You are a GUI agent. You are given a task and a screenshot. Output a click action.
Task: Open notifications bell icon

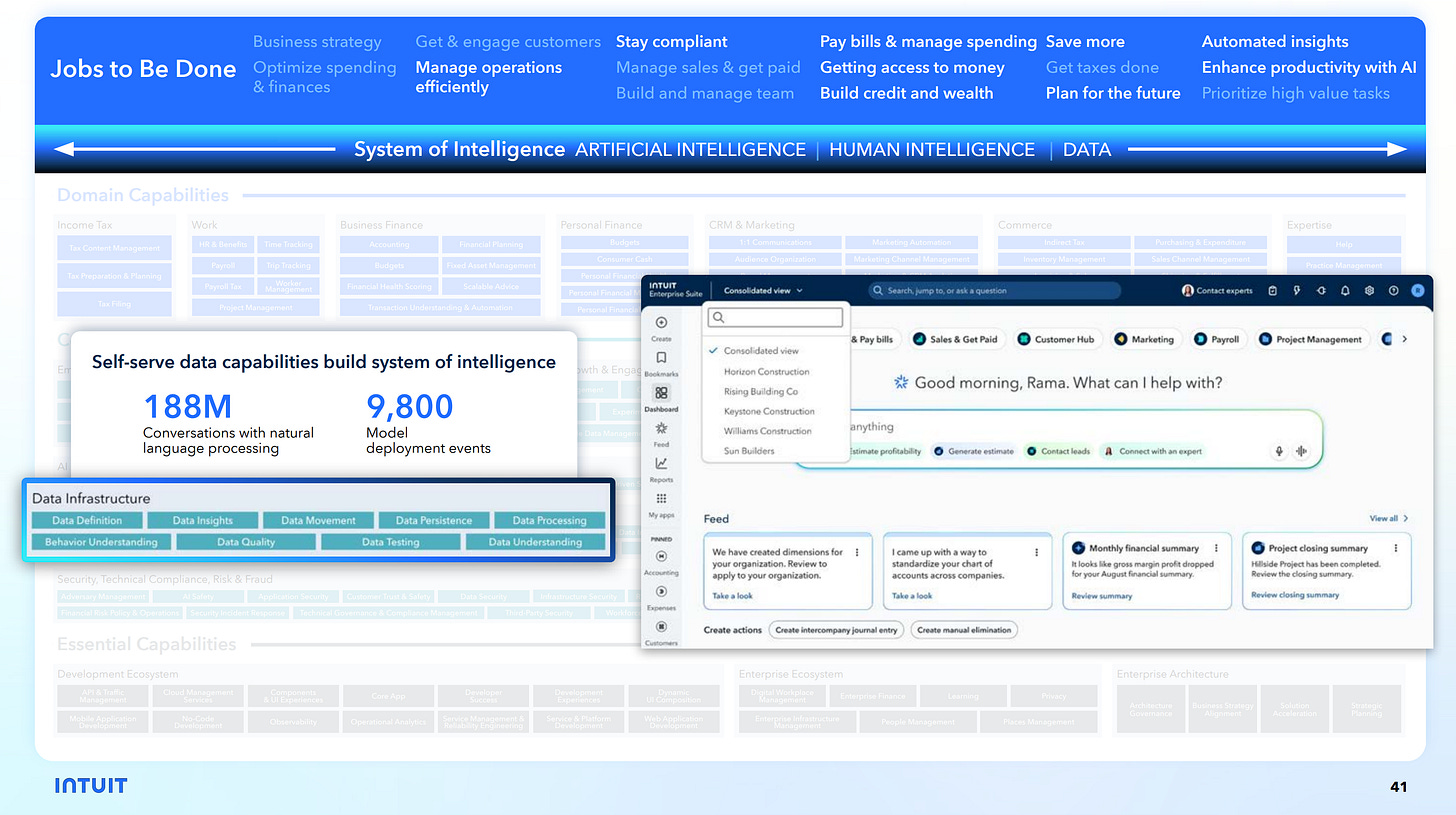[1345, 291]
